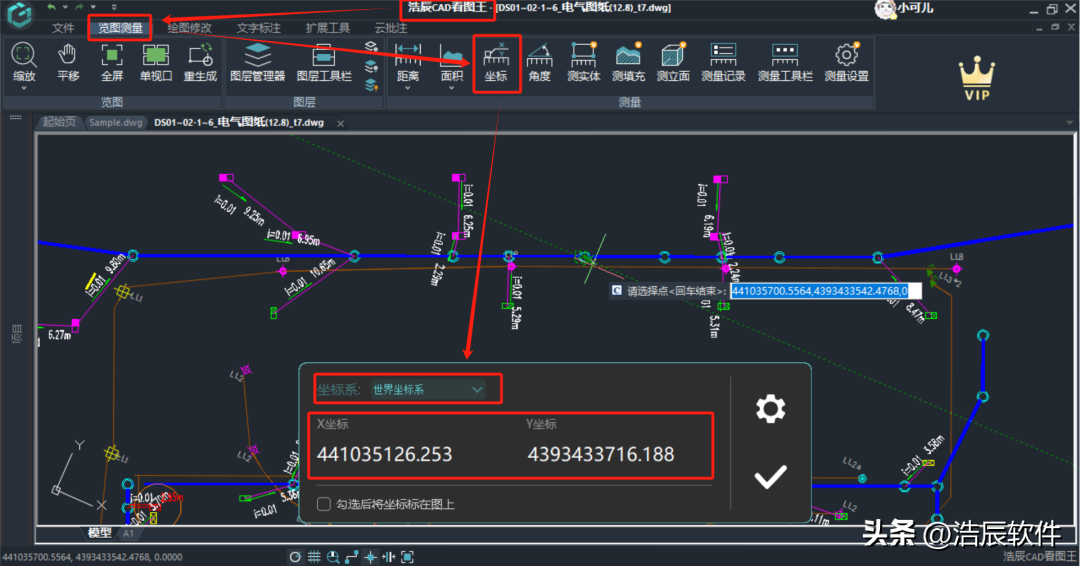Toggle the lineweight icon in status bar

click(388, 557)
